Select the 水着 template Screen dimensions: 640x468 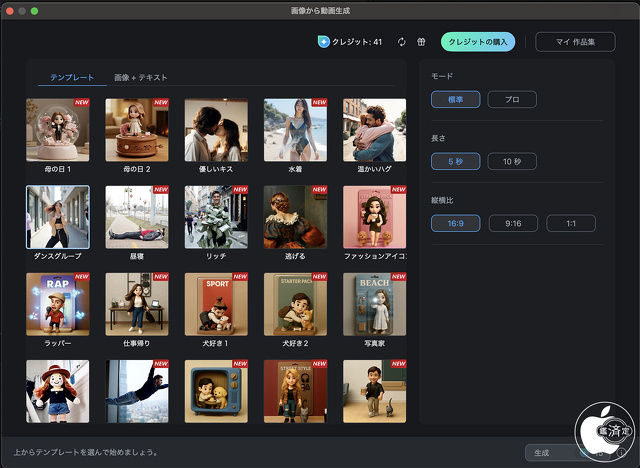pos(295,129)
